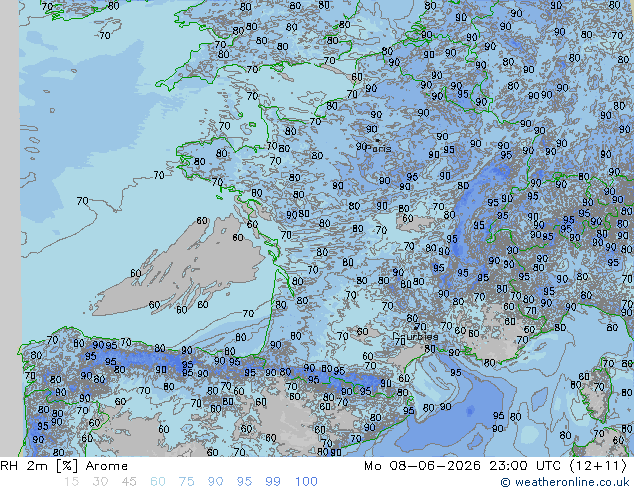Click legend value 60
The height and width of the screenshot is (490, 634).
tap(158, 482)
